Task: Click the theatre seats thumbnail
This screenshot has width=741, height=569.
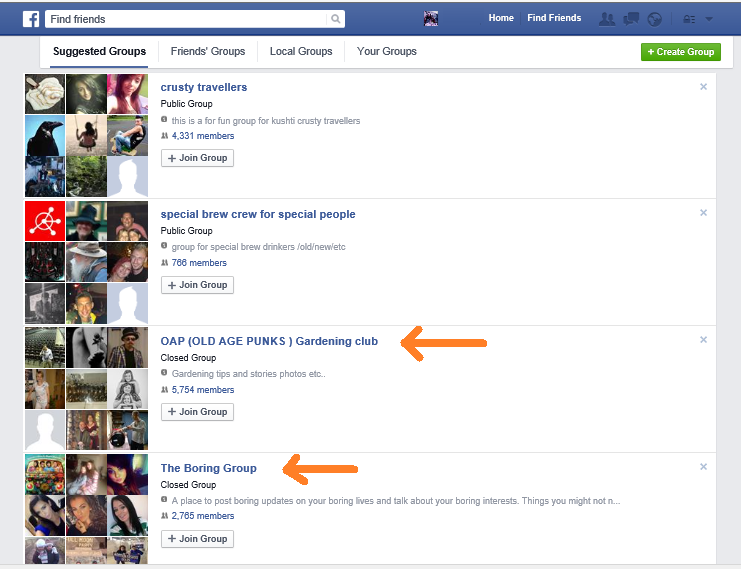Action: (x=45, y=348)
